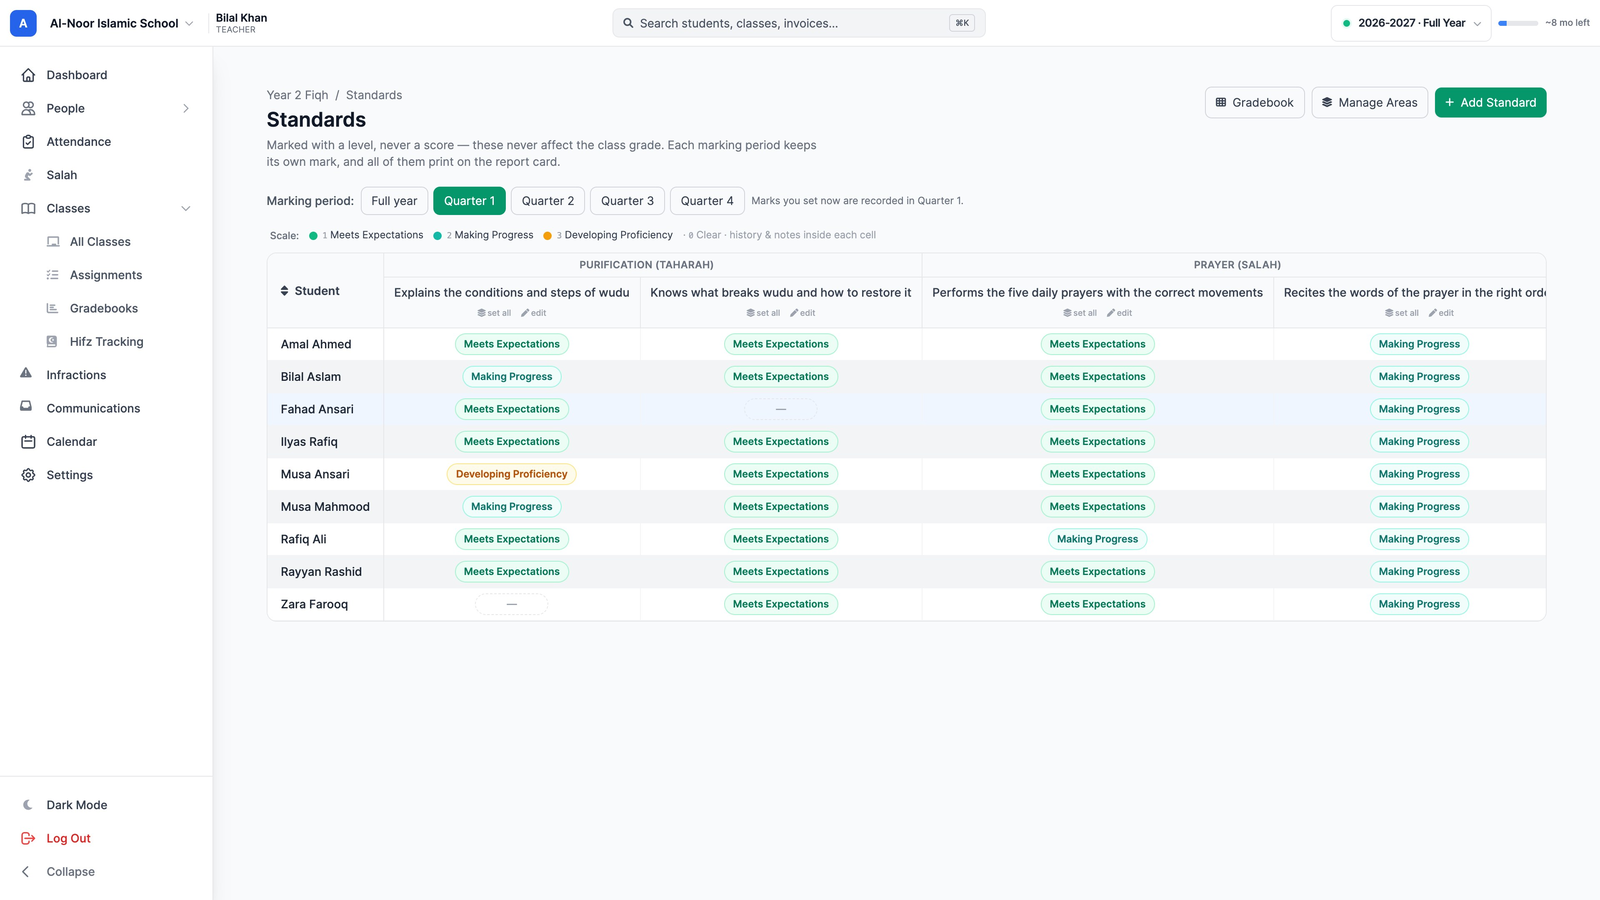Click the Assignments list icon

point(52,275)
